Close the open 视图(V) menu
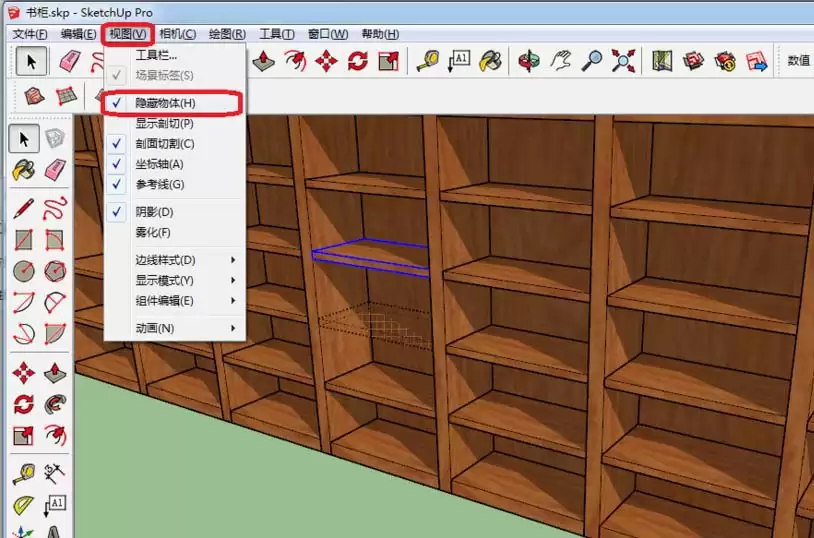The height and width of the screenshot is (538, 814). (x=128, y=34)
